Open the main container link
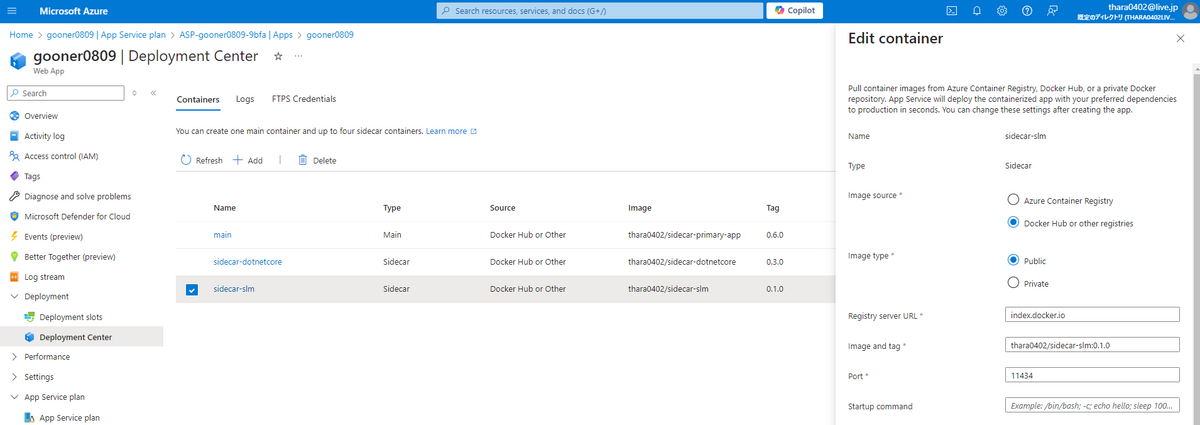 [x=222, y=235]
